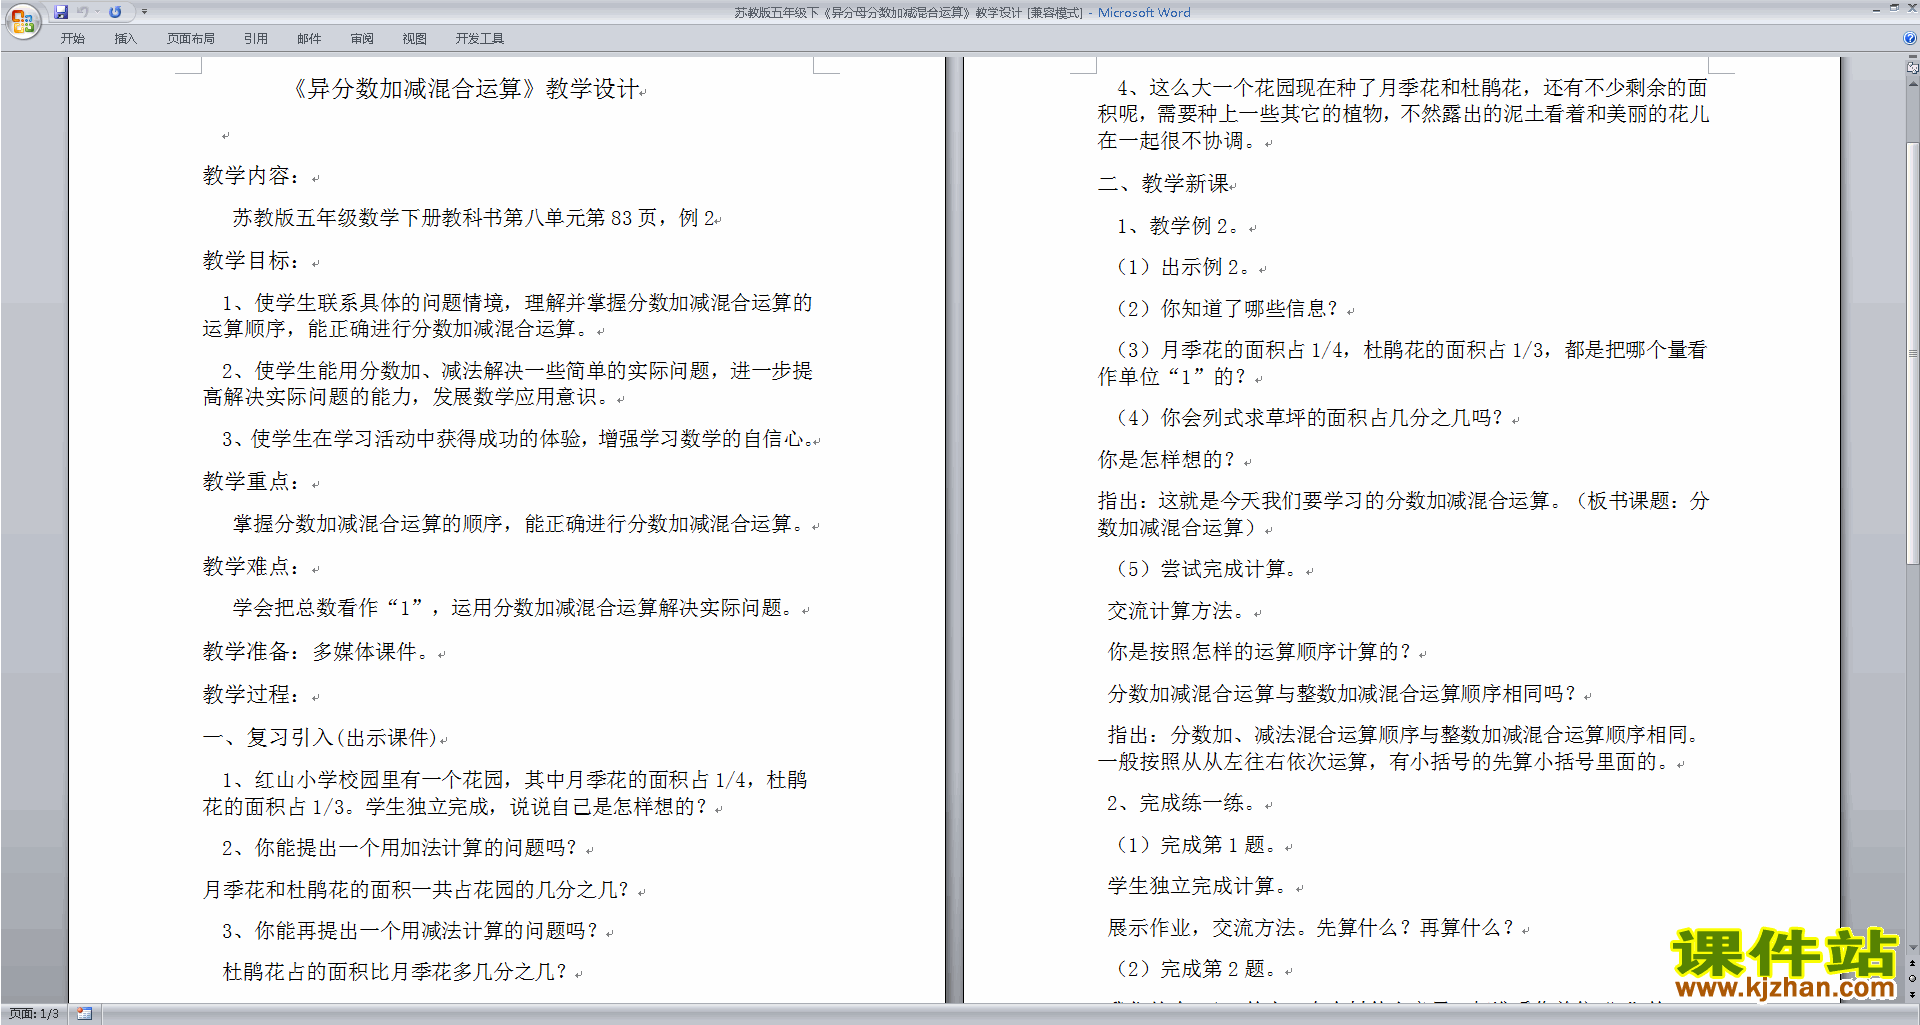Click the heading 教学内容：
Image resolution: width=1920 pixels, height=1025 pixels.
coord(252,176)
